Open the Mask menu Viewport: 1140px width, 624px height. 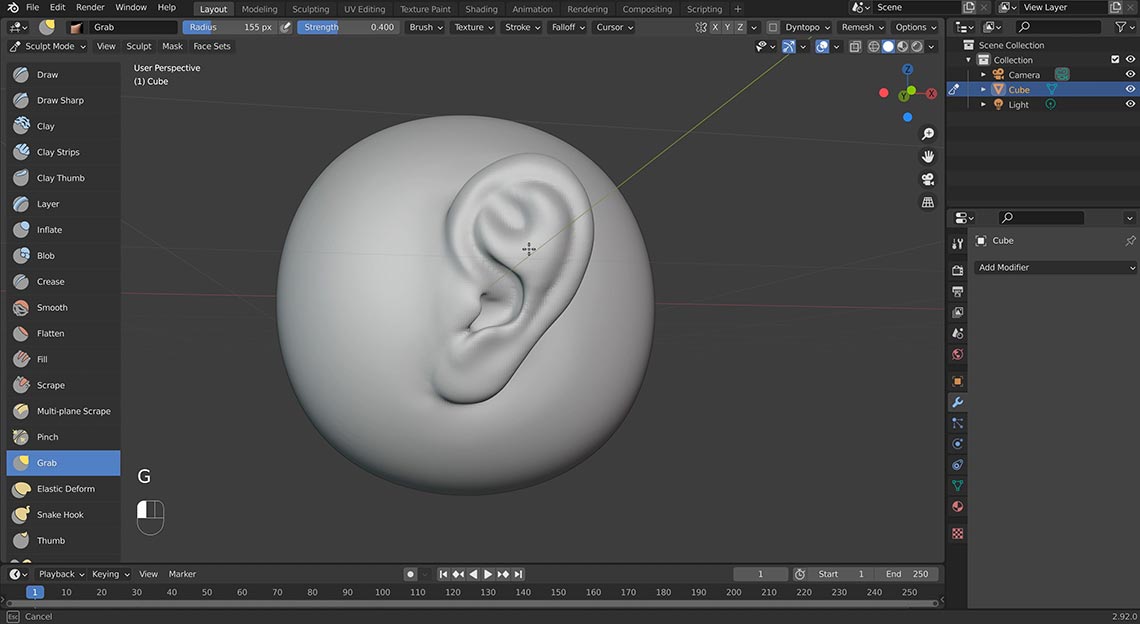172,46
